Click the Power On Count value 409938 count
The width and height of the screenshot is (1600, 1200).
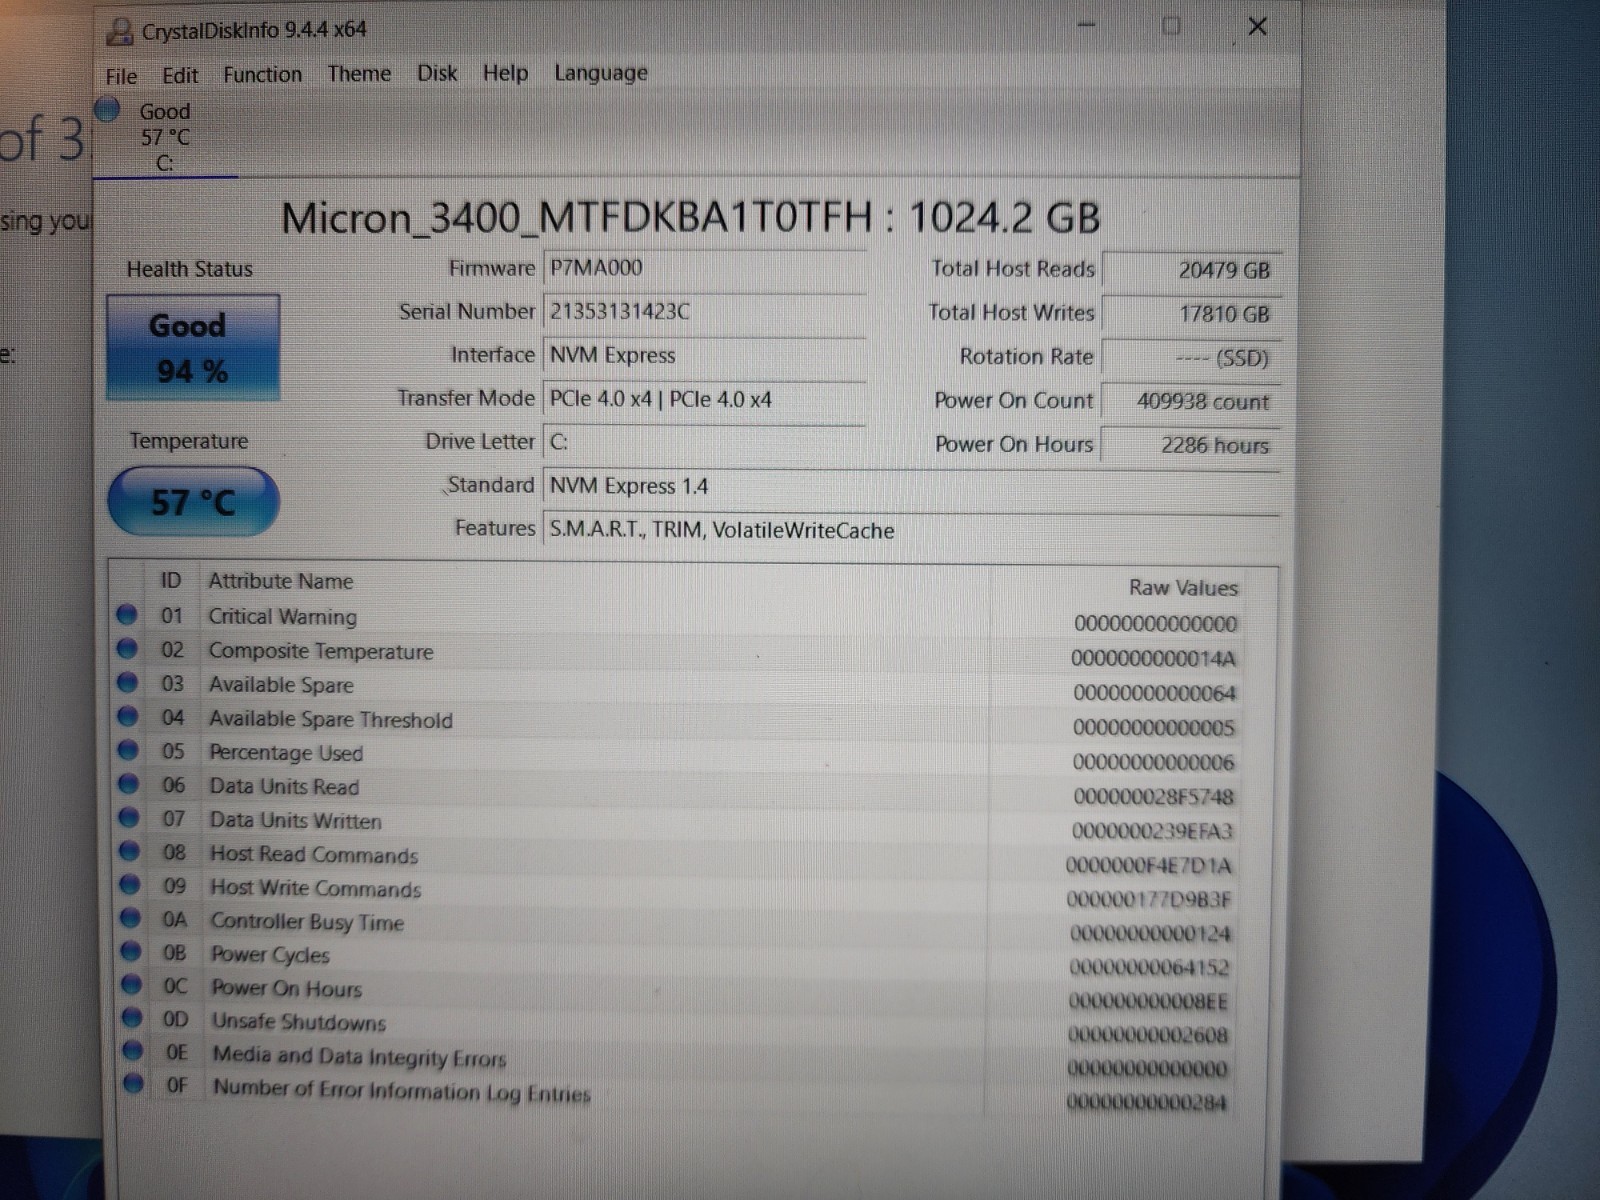coord(1191,402)
